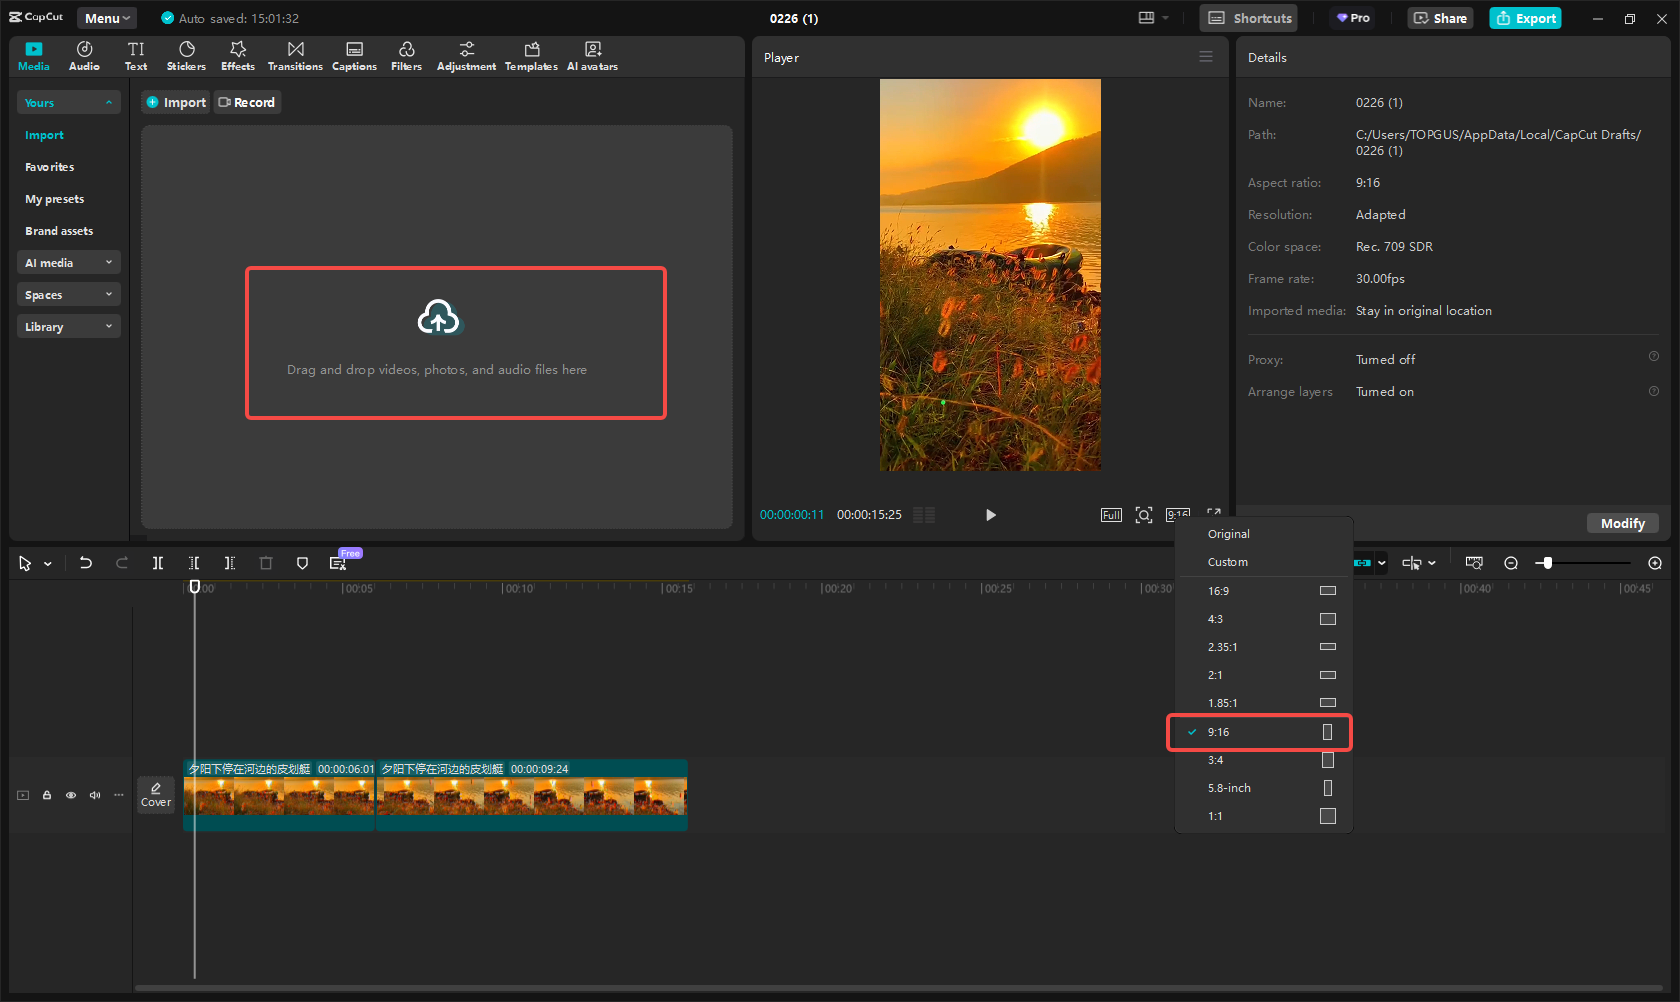Expand the AI media section
The width and height of the screenshot is (1680, 1002).
tap(68, 263)
